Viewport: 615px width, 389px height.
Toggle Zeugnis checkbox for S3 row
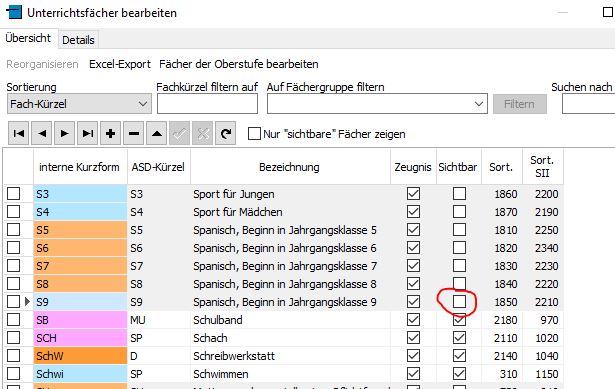pos(413,193)
